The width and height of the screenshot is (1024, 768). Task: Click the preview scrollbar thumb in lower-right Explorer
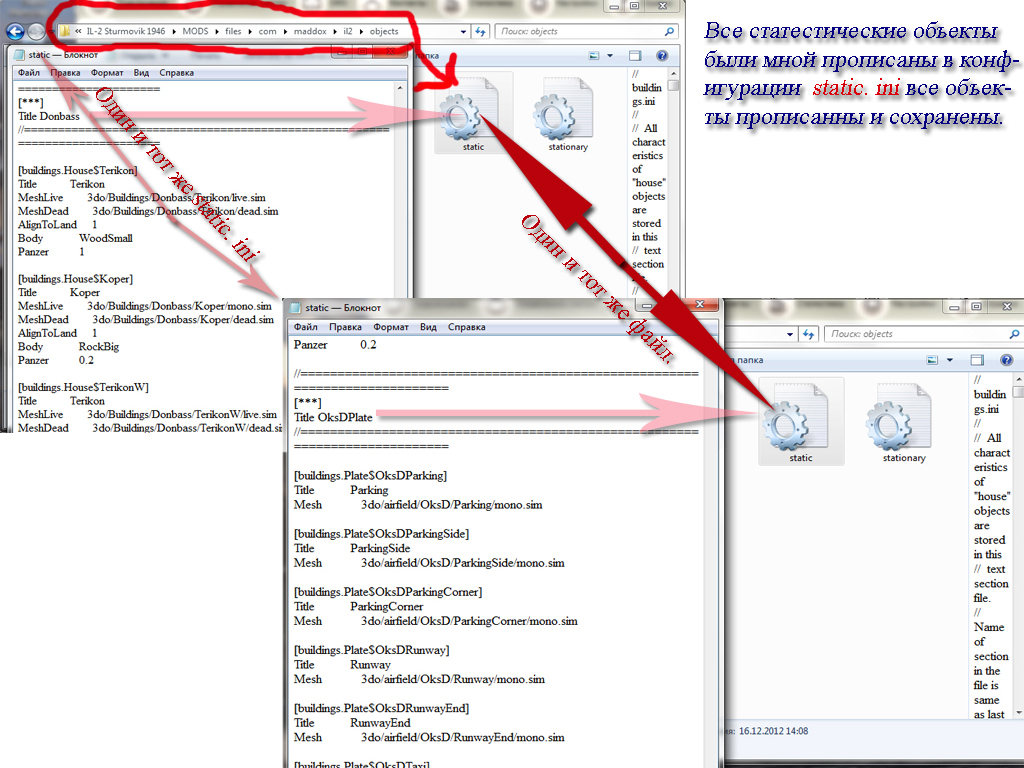pos(1018,392)
